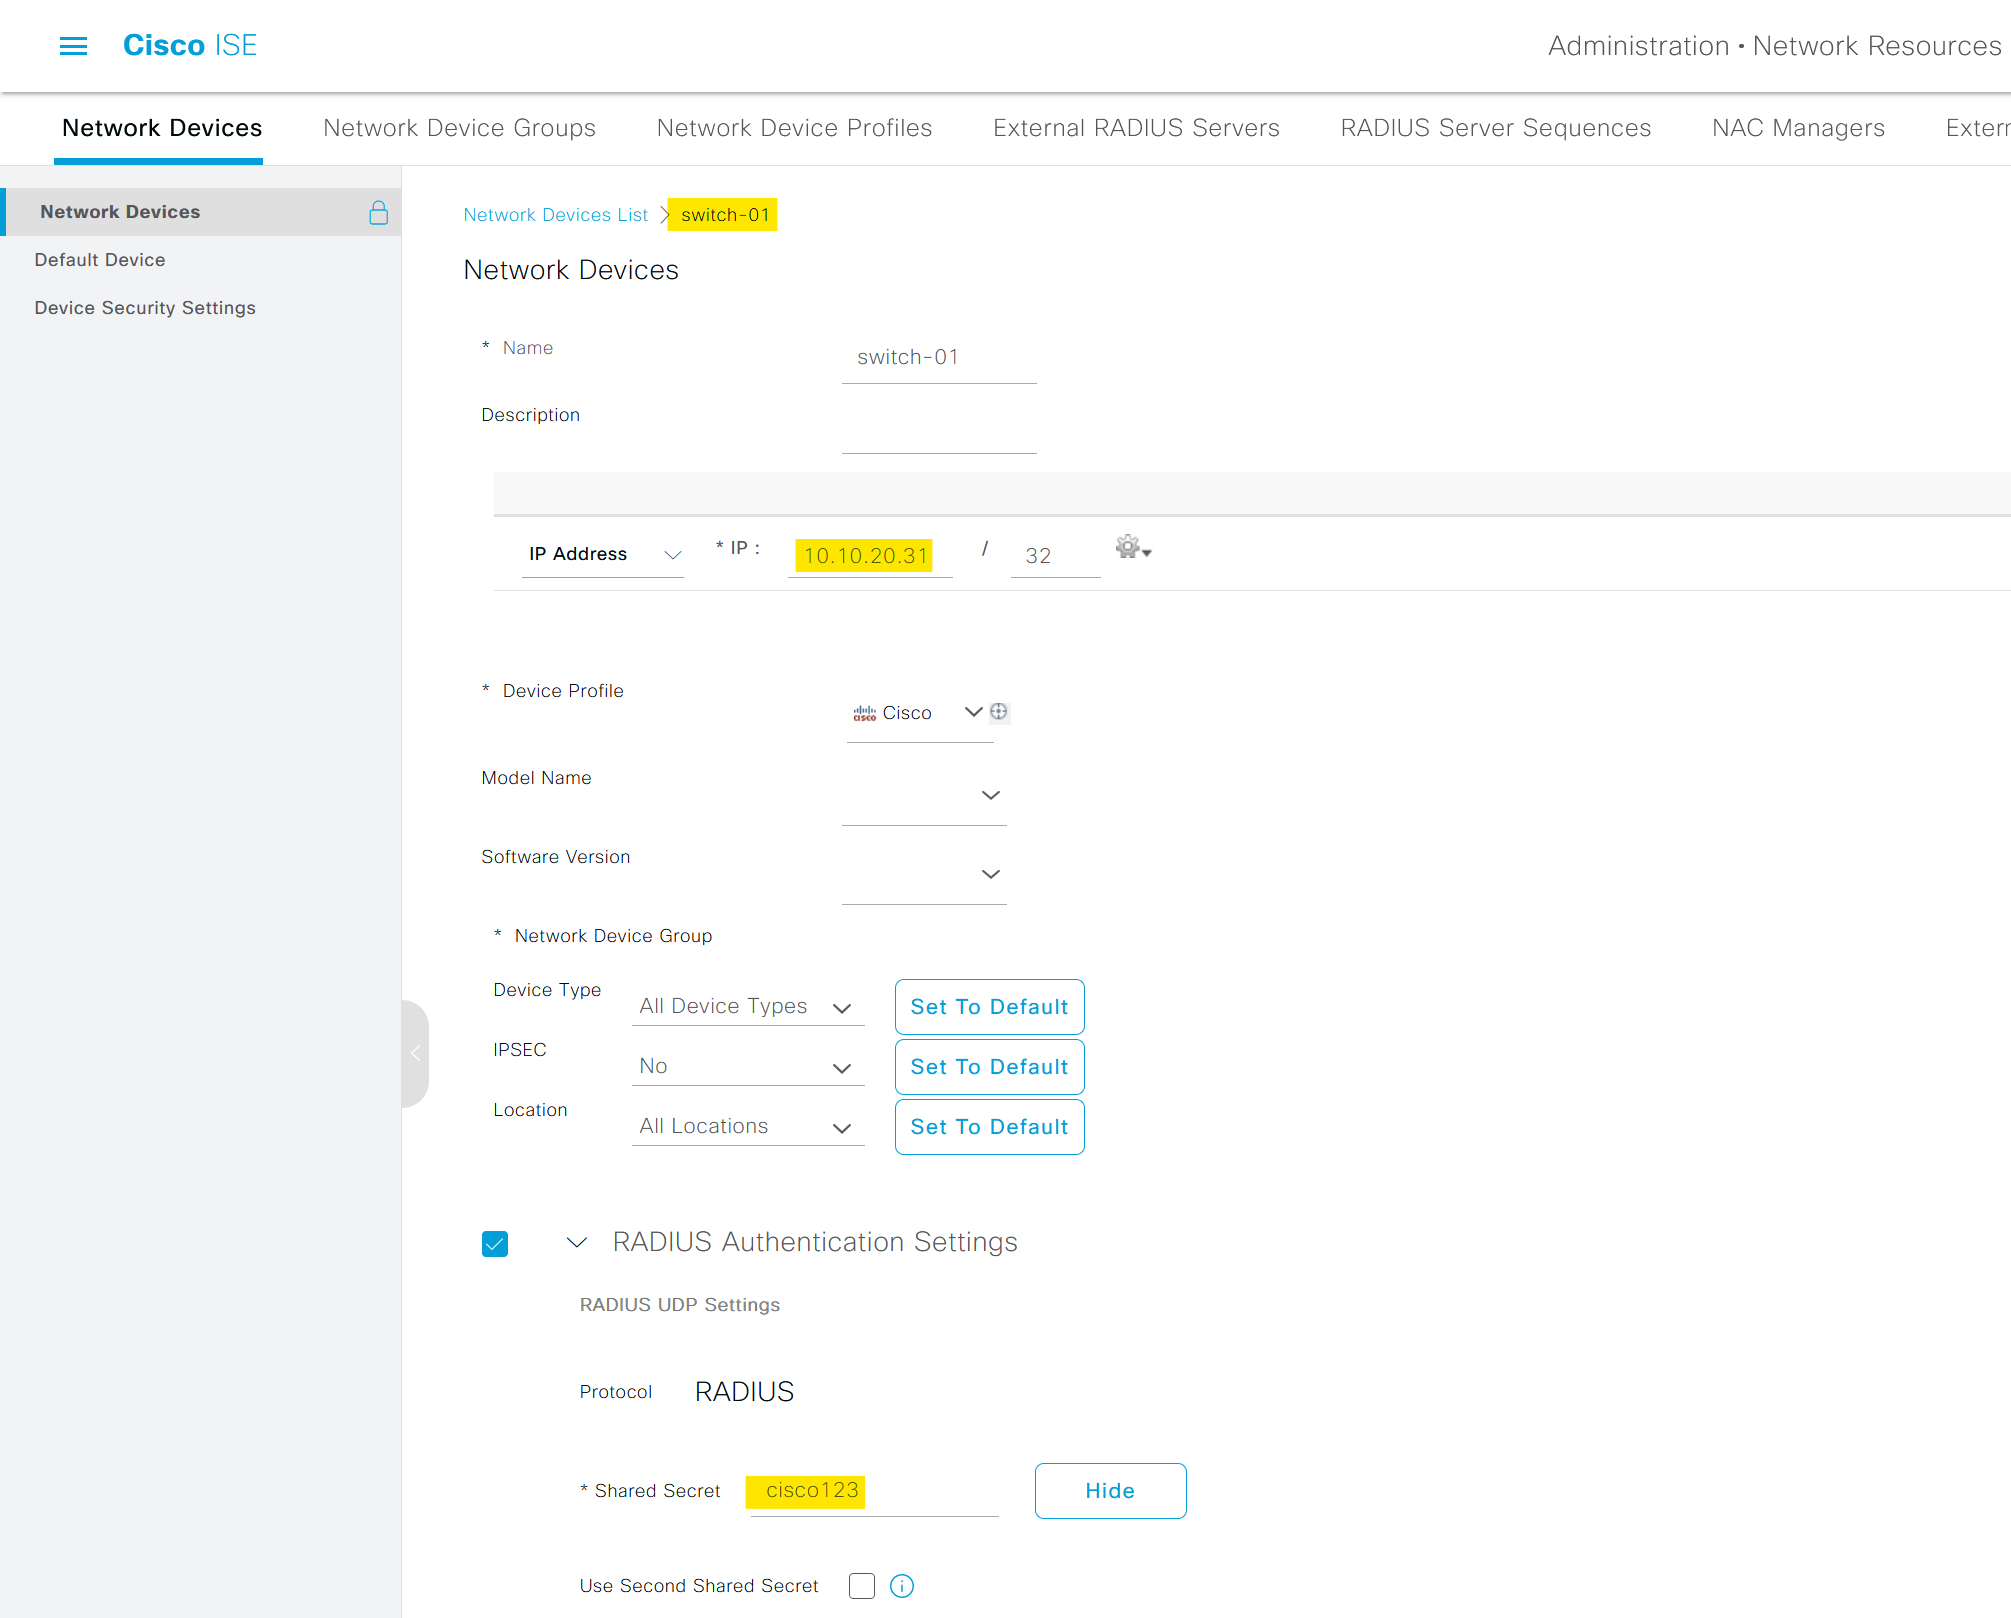Open the Model Name dropdown
The height and width of the screenshot is (1618, 2011).
[x=990, y=795]
